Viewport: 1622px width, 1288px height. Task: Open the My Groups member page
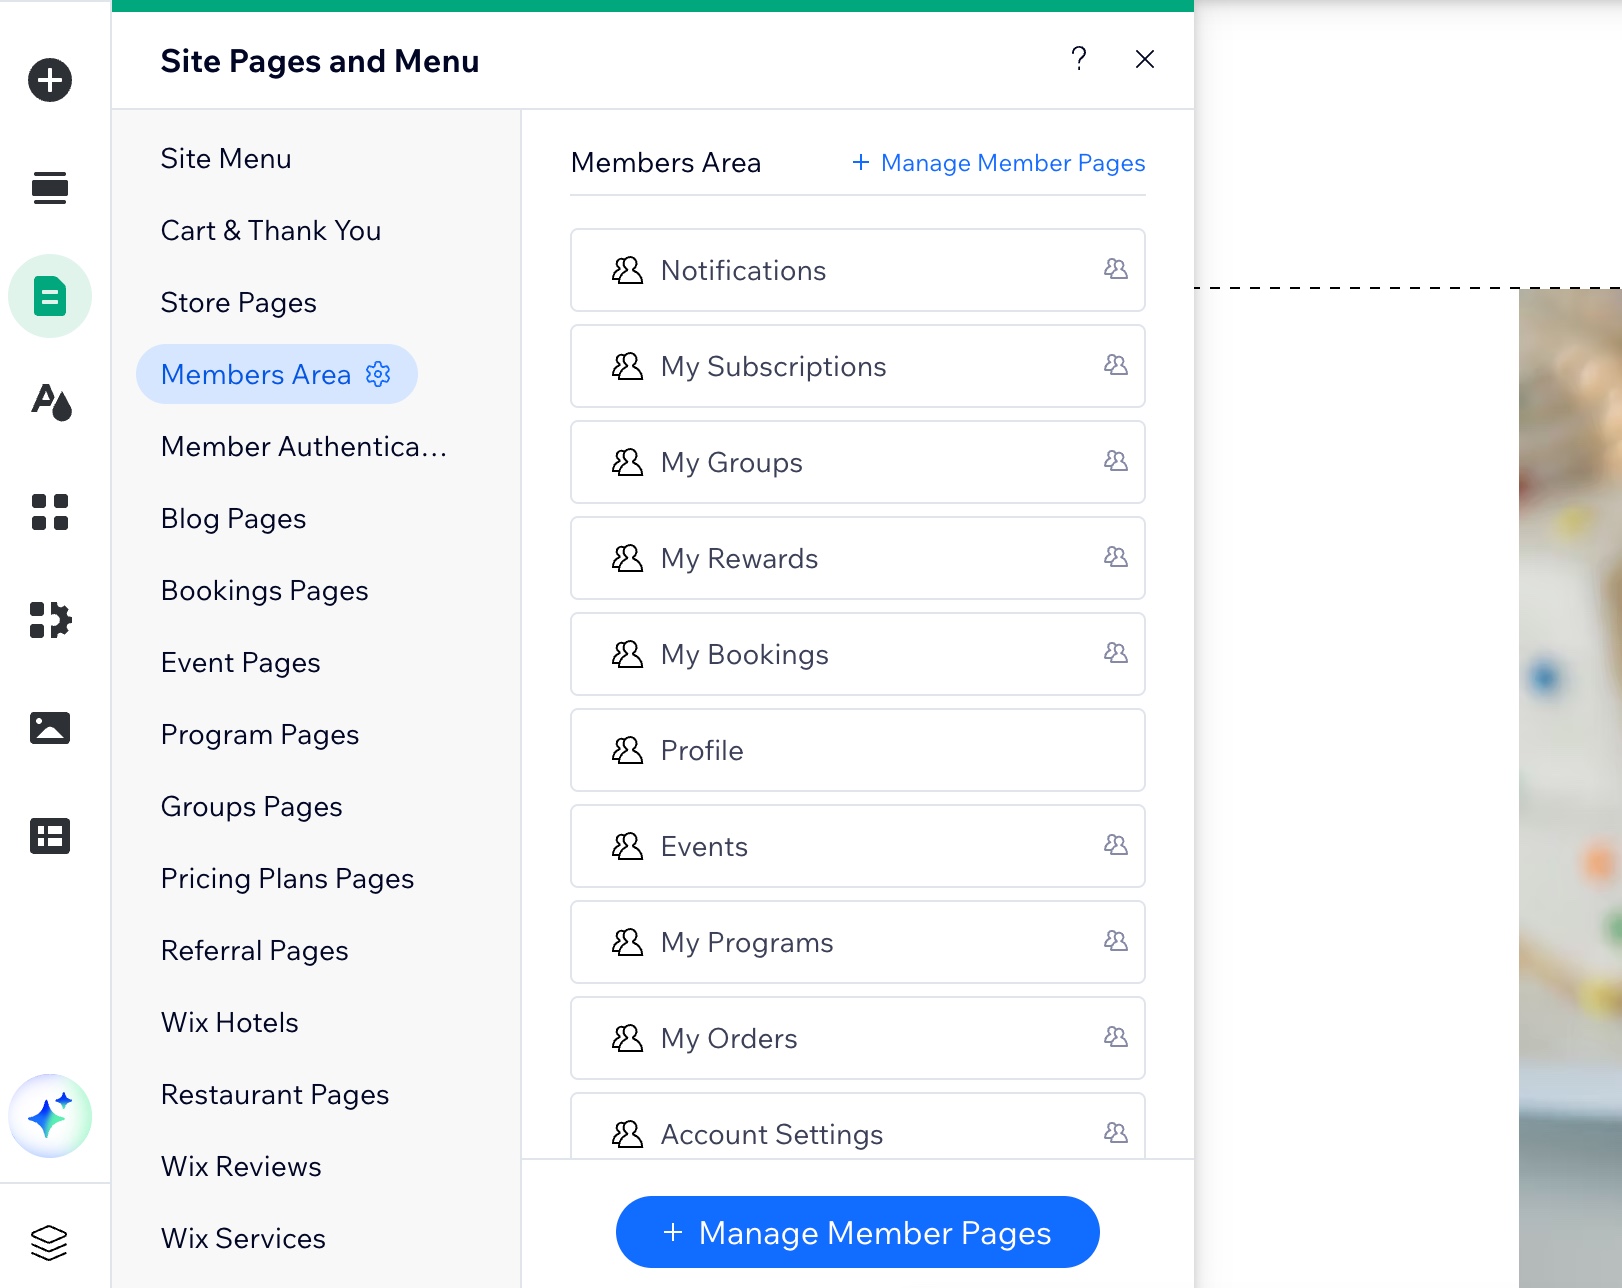pos(858,462)
